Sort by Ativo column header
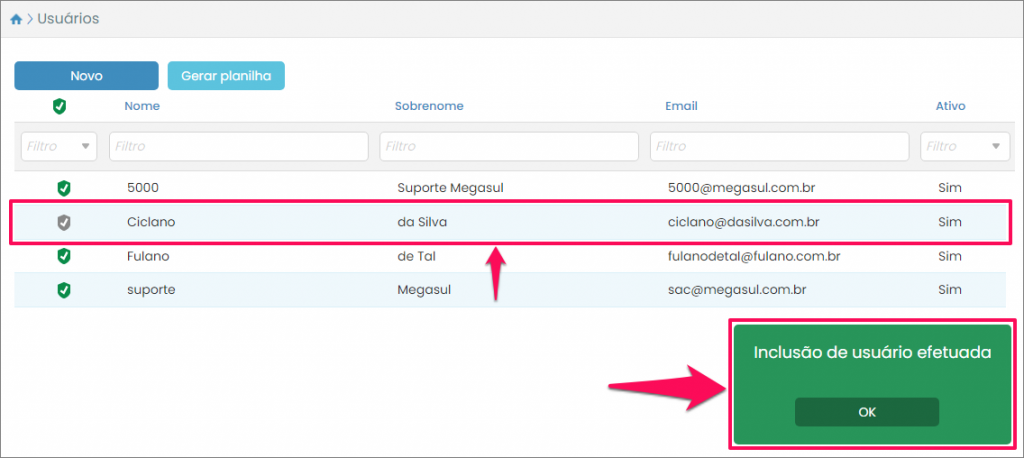Image resolution: width=1024 pixels, height=458 pixels. point(950,106)
